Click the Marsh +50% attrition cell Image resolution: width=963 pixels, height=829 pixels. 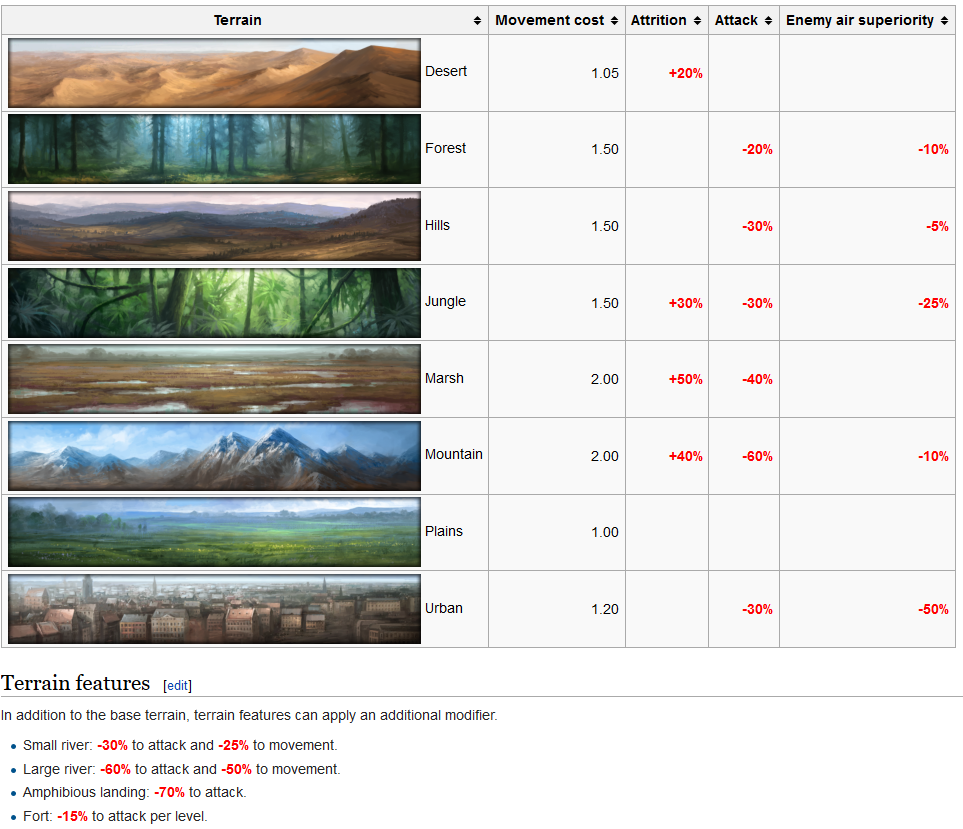(x=685, y=380)
